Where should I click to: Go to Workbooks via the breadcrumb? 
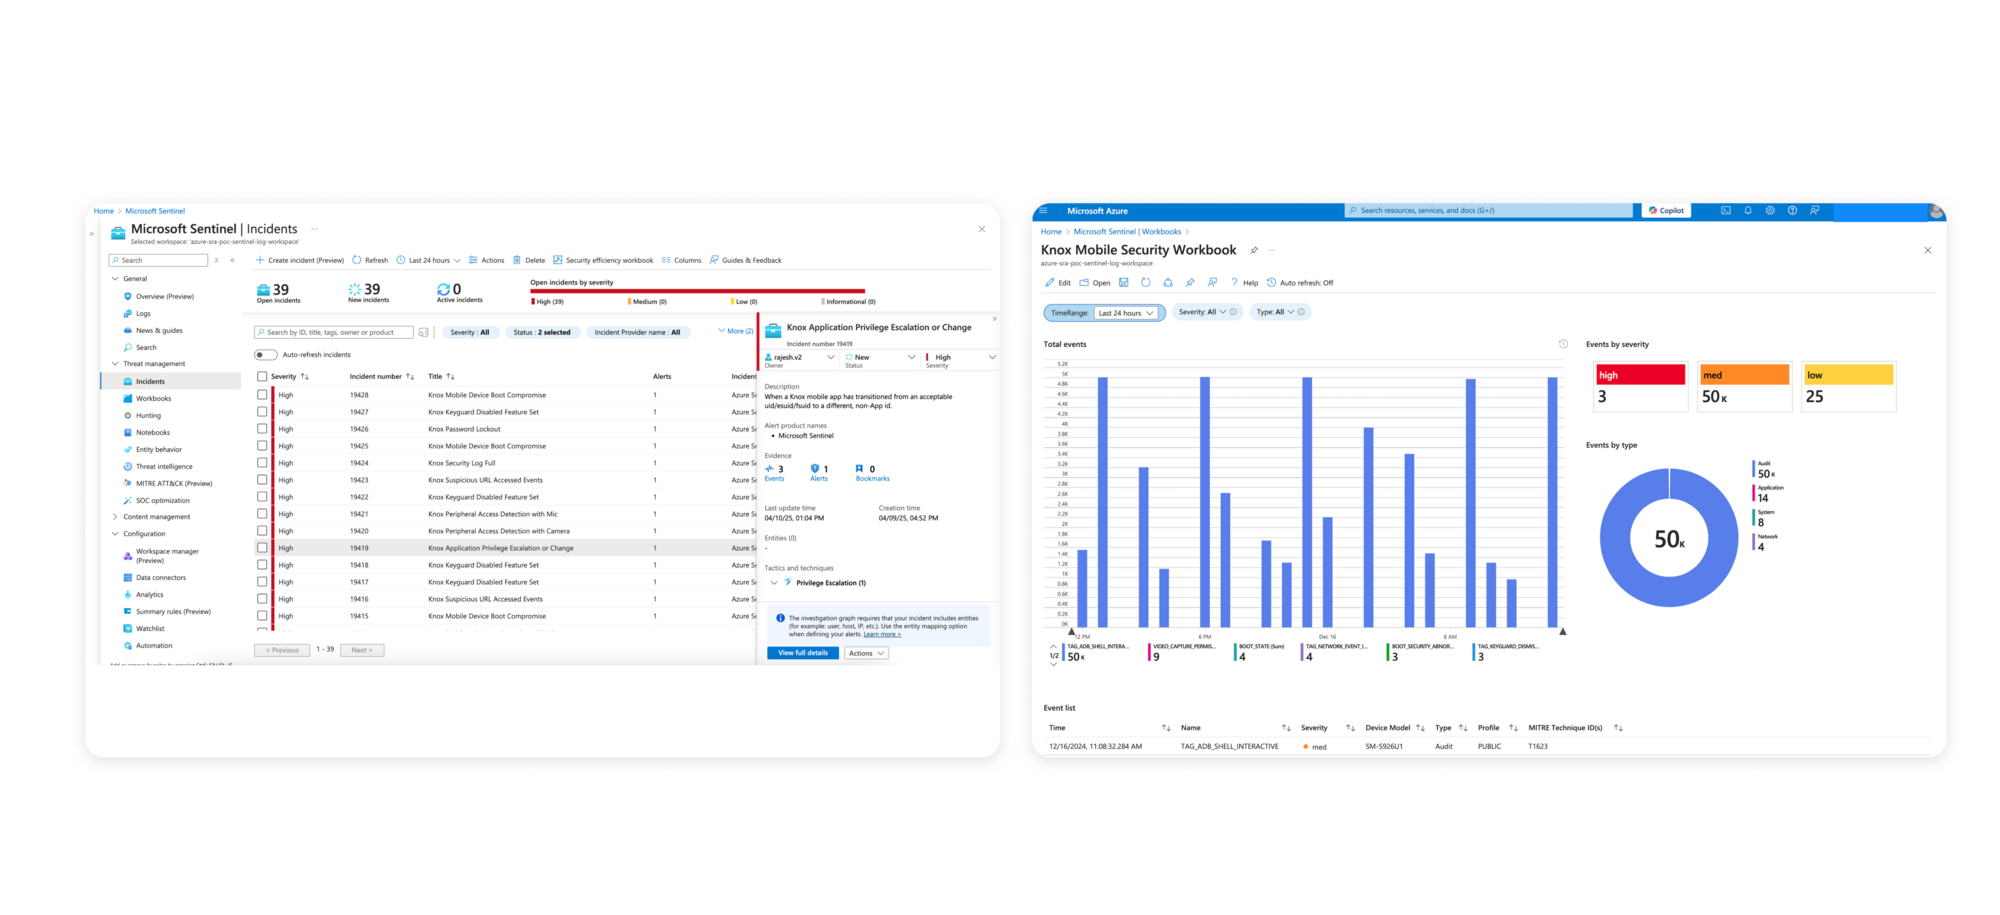tap(1162, 231)
